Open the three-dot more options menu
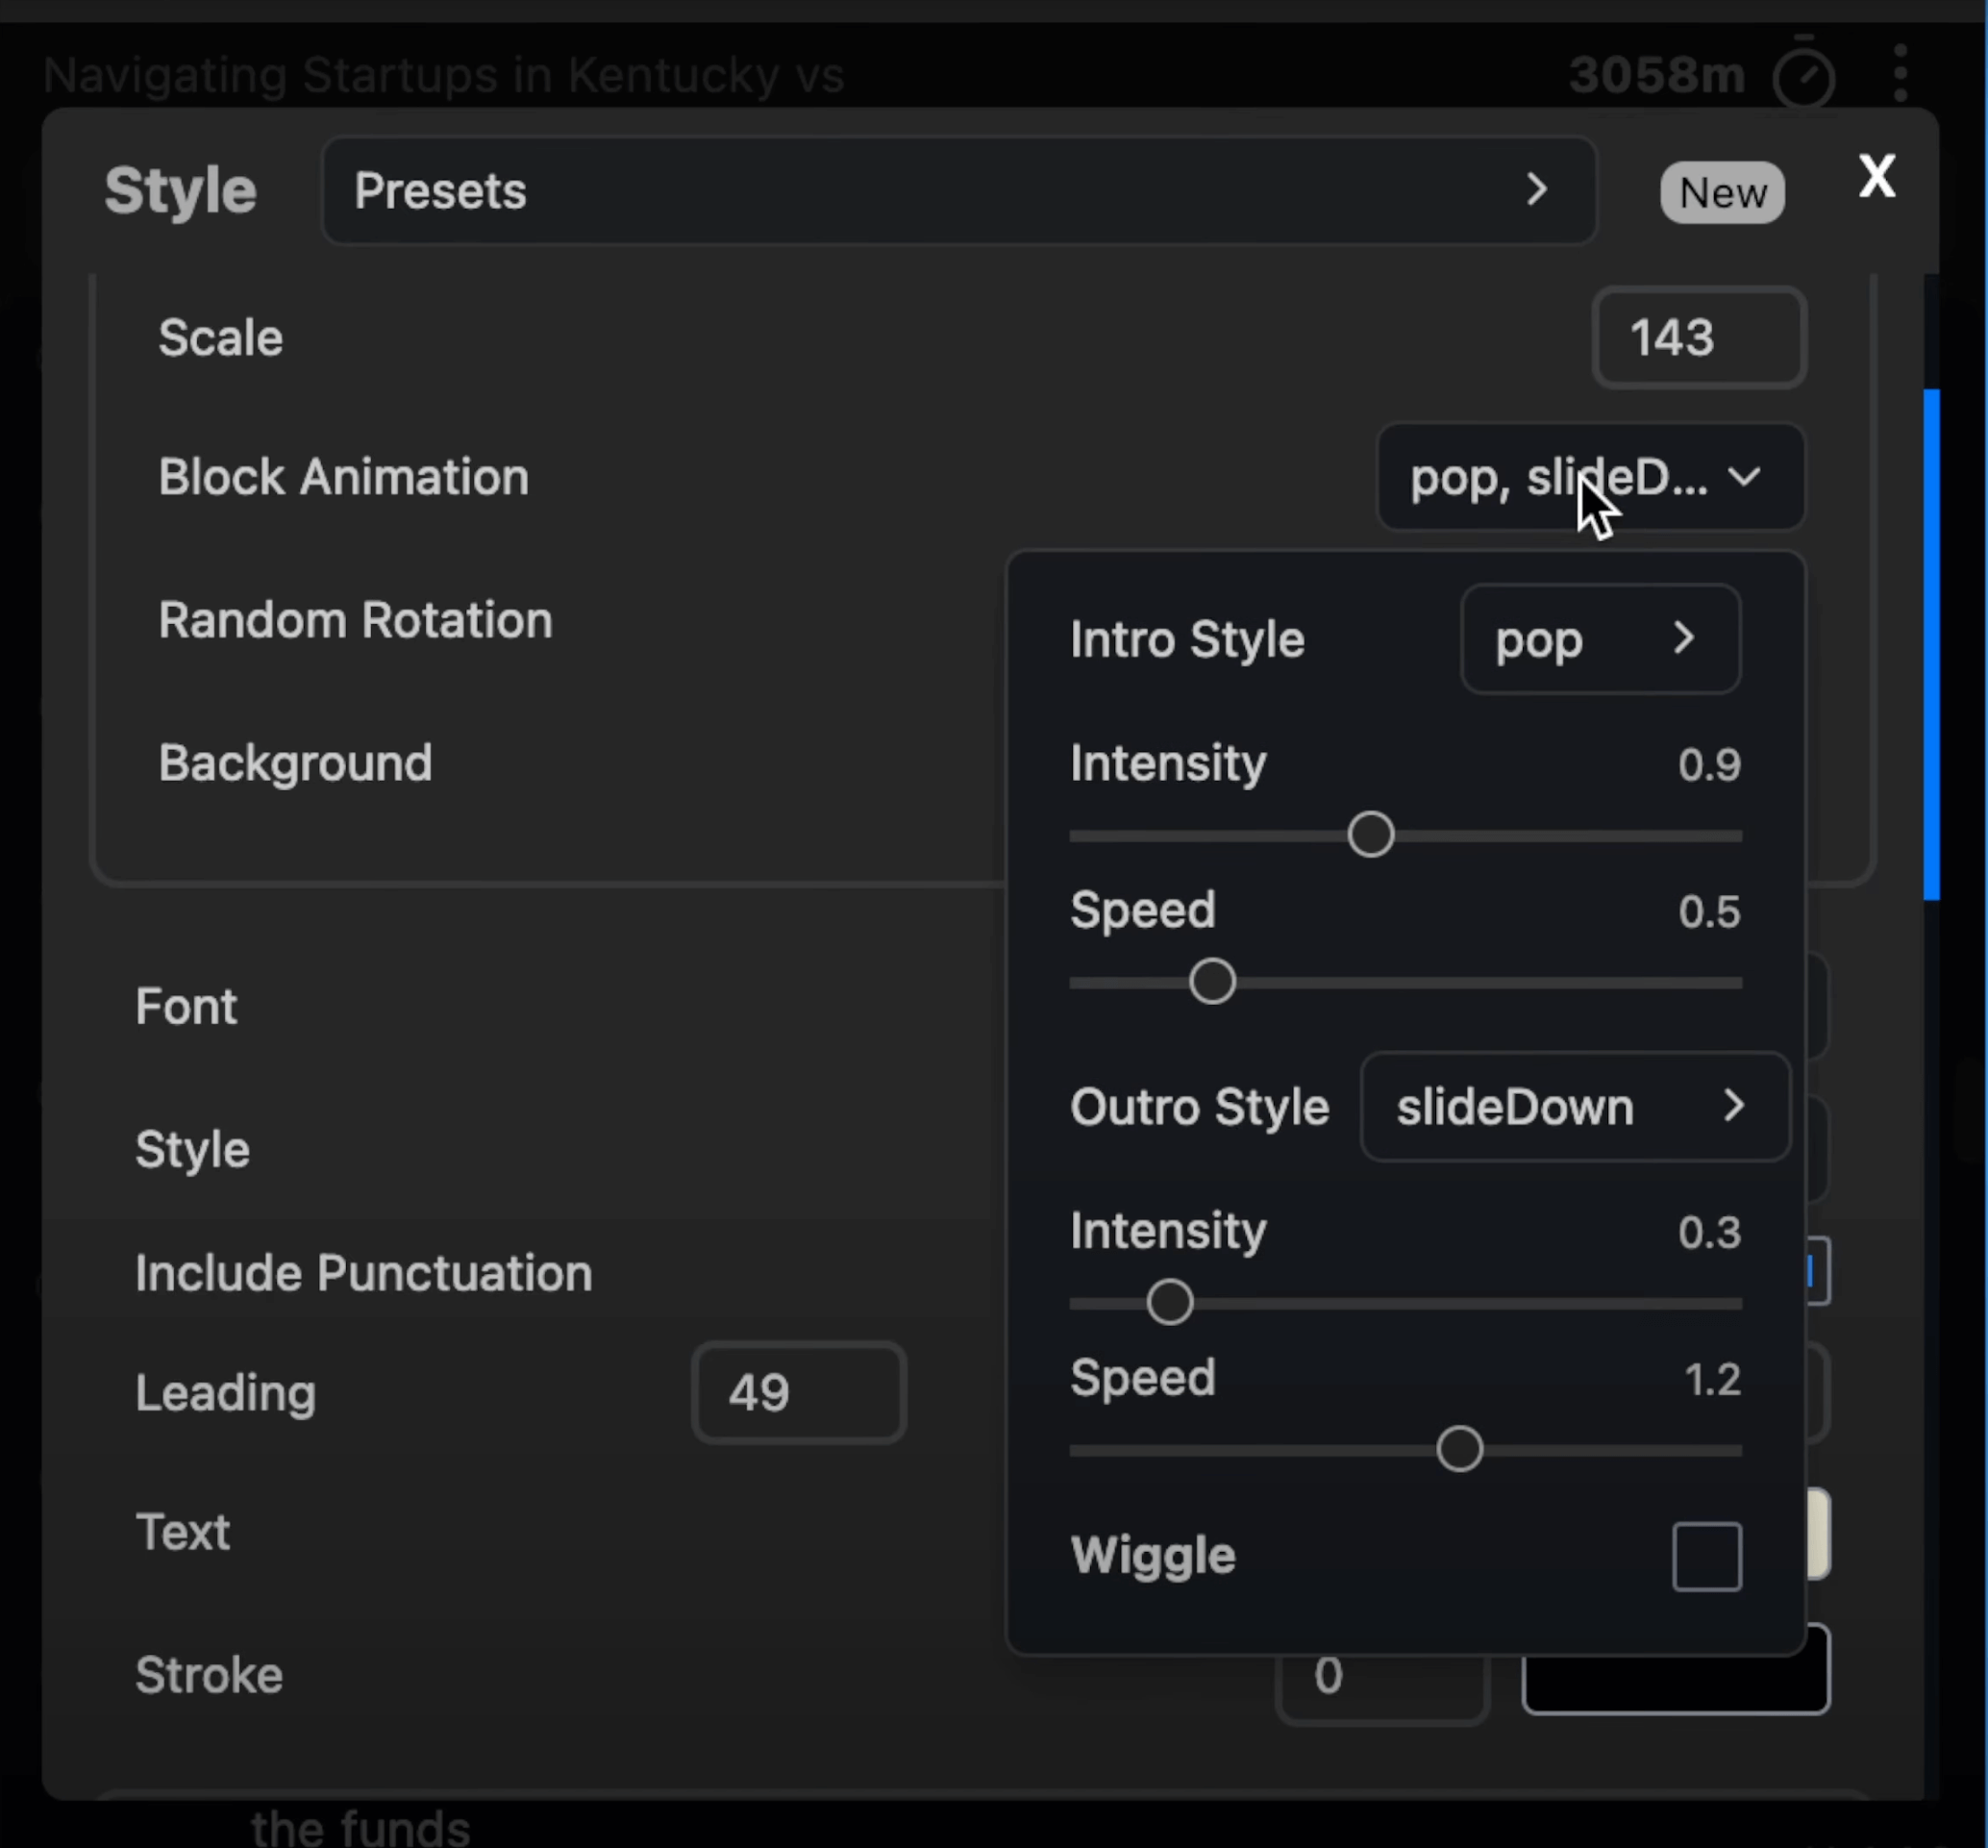This screenshot has height=1848, width=1988. pos(1900,73)
